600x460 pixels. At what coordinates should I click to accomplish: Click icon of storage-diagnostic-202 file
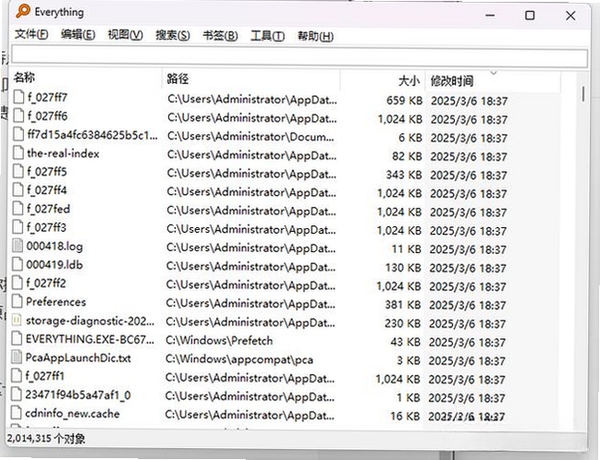click(x=17, y=320)
